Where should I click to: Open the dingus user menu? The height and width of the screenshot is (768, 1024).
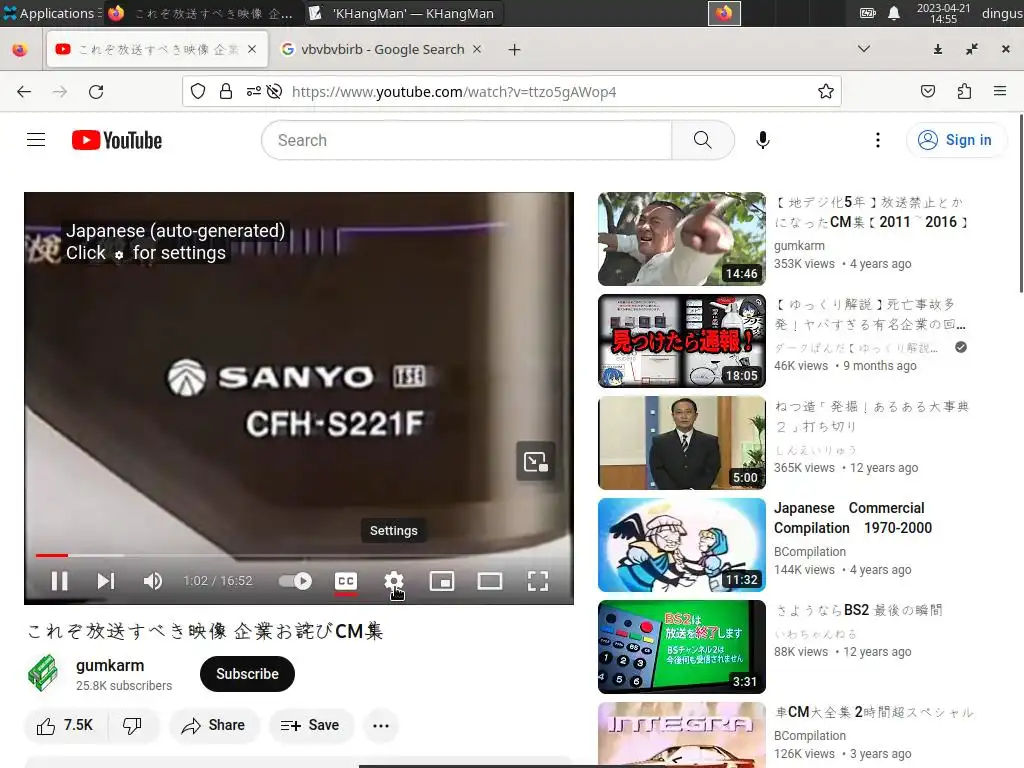pos(1002,13)
